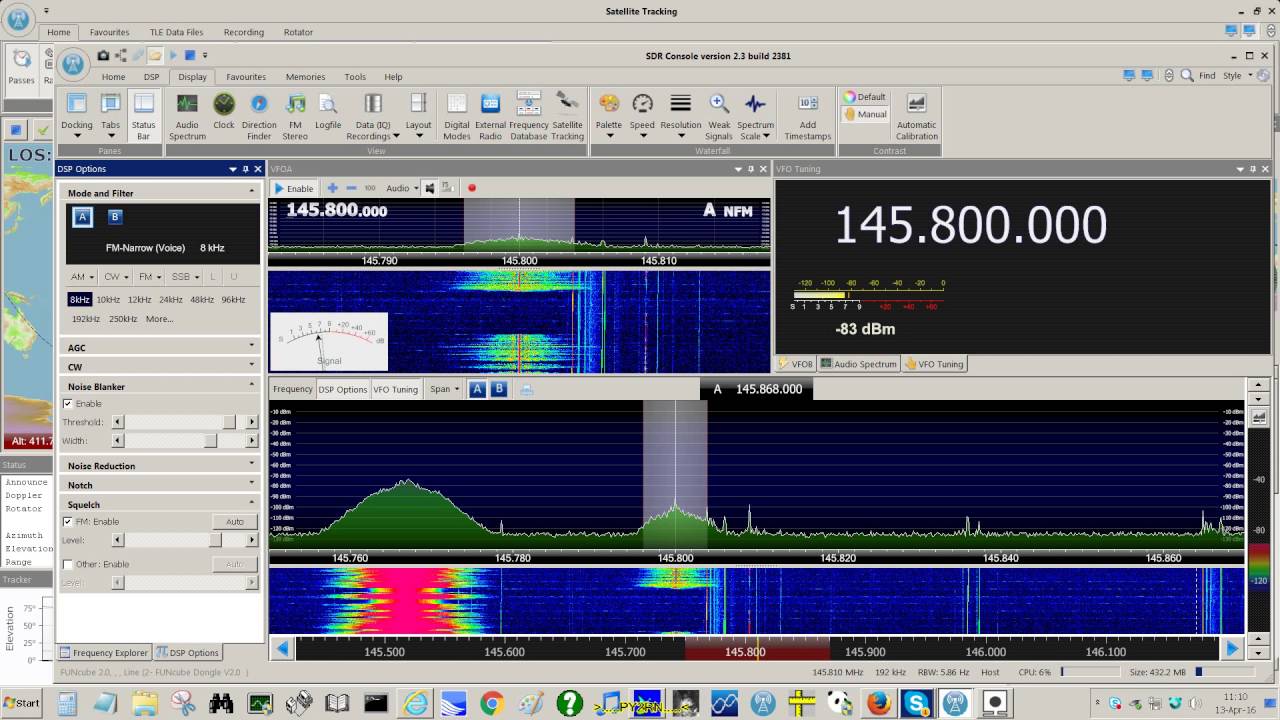Open Firefox from the taskbar
The width and height of the screenshot is (1280, 720).
[x=879, y=703]
